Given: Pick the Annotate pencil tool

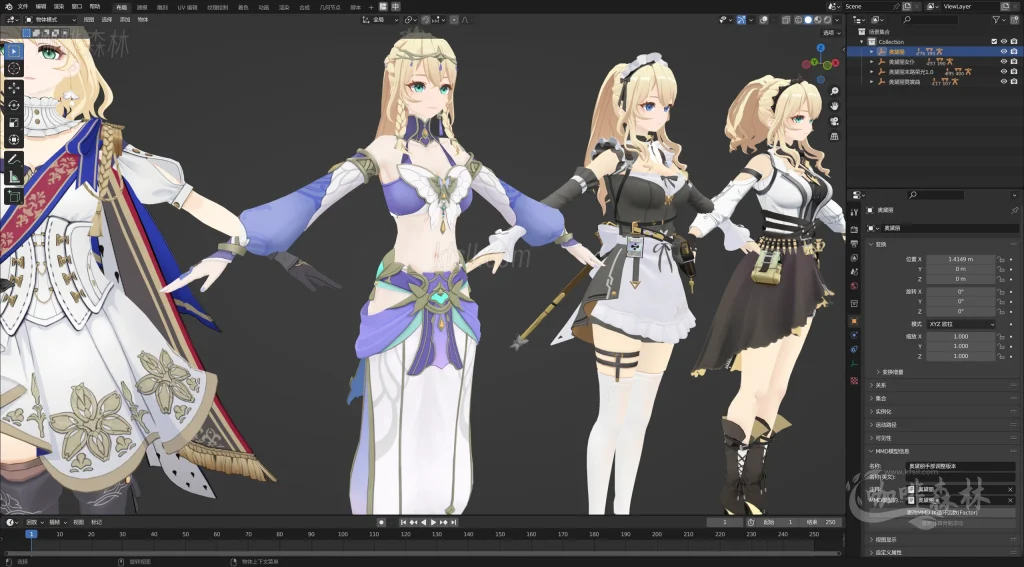Looking at the screenshot, I should tap(14, 159).
